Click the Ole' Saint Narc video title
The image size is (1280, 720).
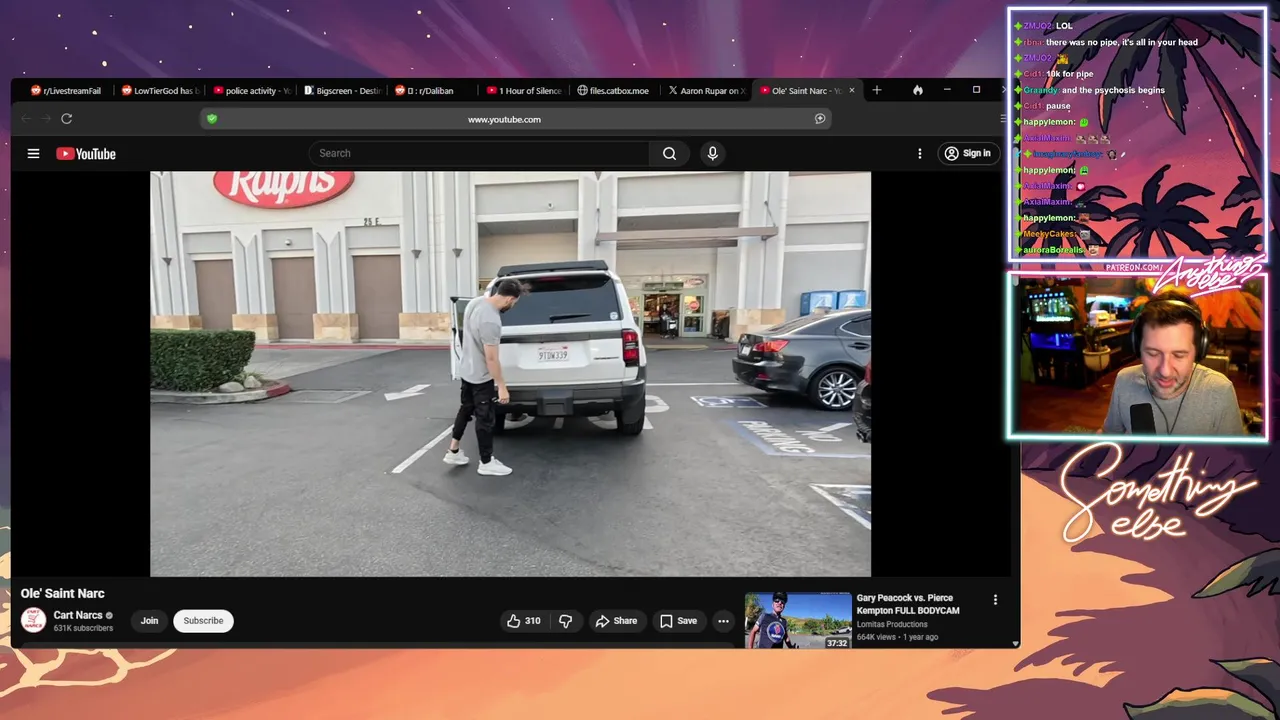point(63,593)
